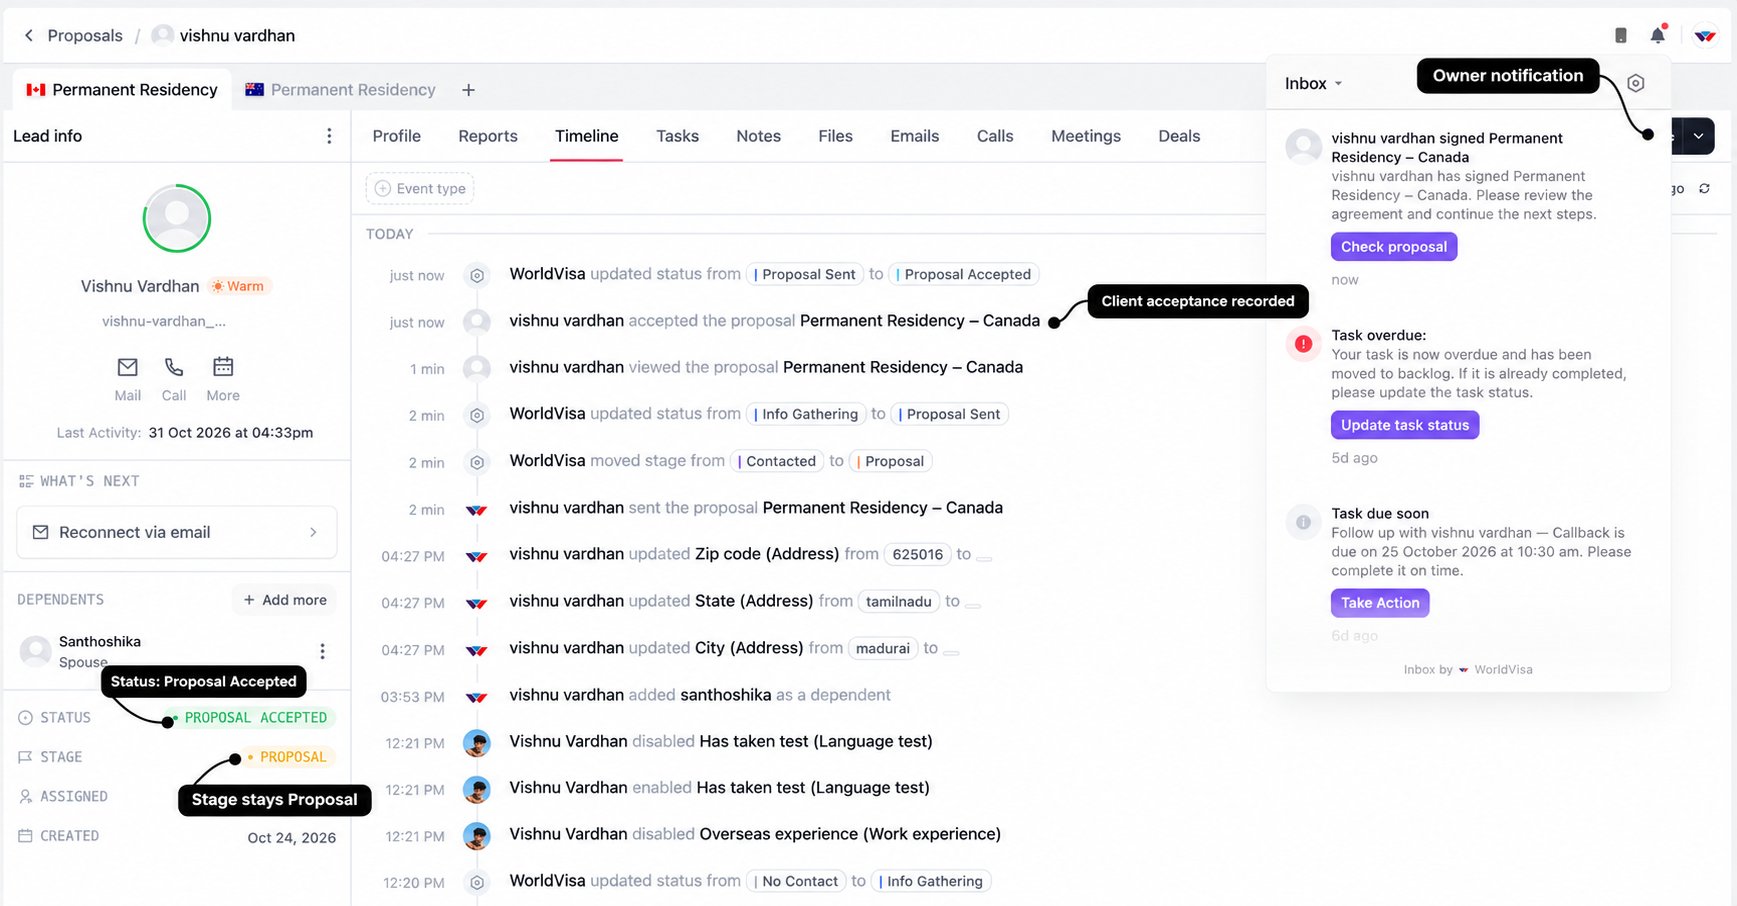Switch to Australia Permanent Residency tab
1737x906 pixels.
pos(341,90)
